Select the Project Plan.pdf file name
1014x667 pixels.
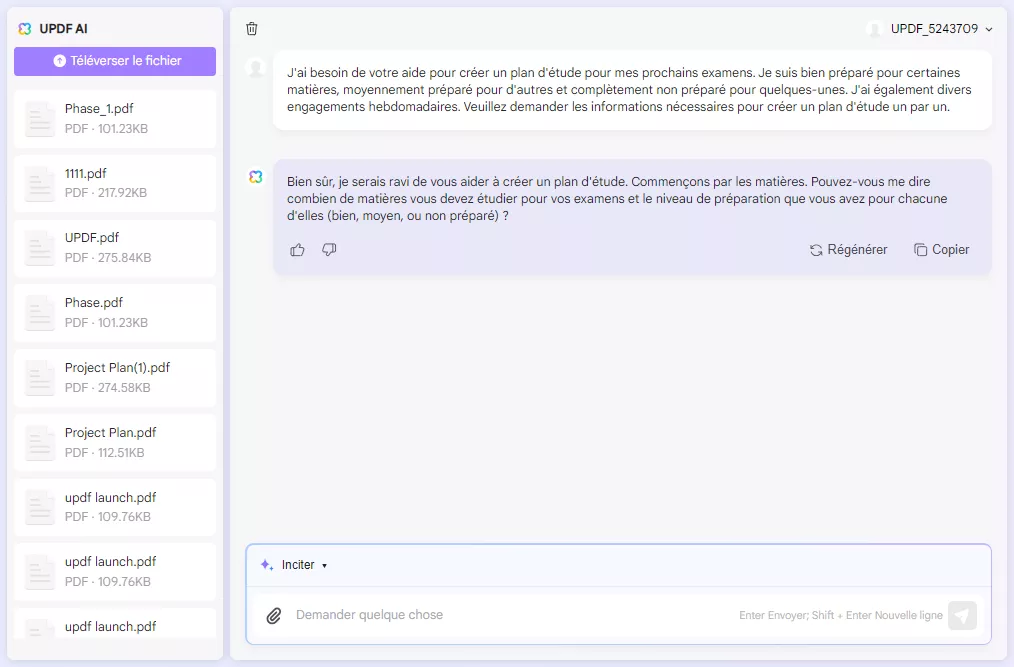pyautogui.click(x=111, y=432)
